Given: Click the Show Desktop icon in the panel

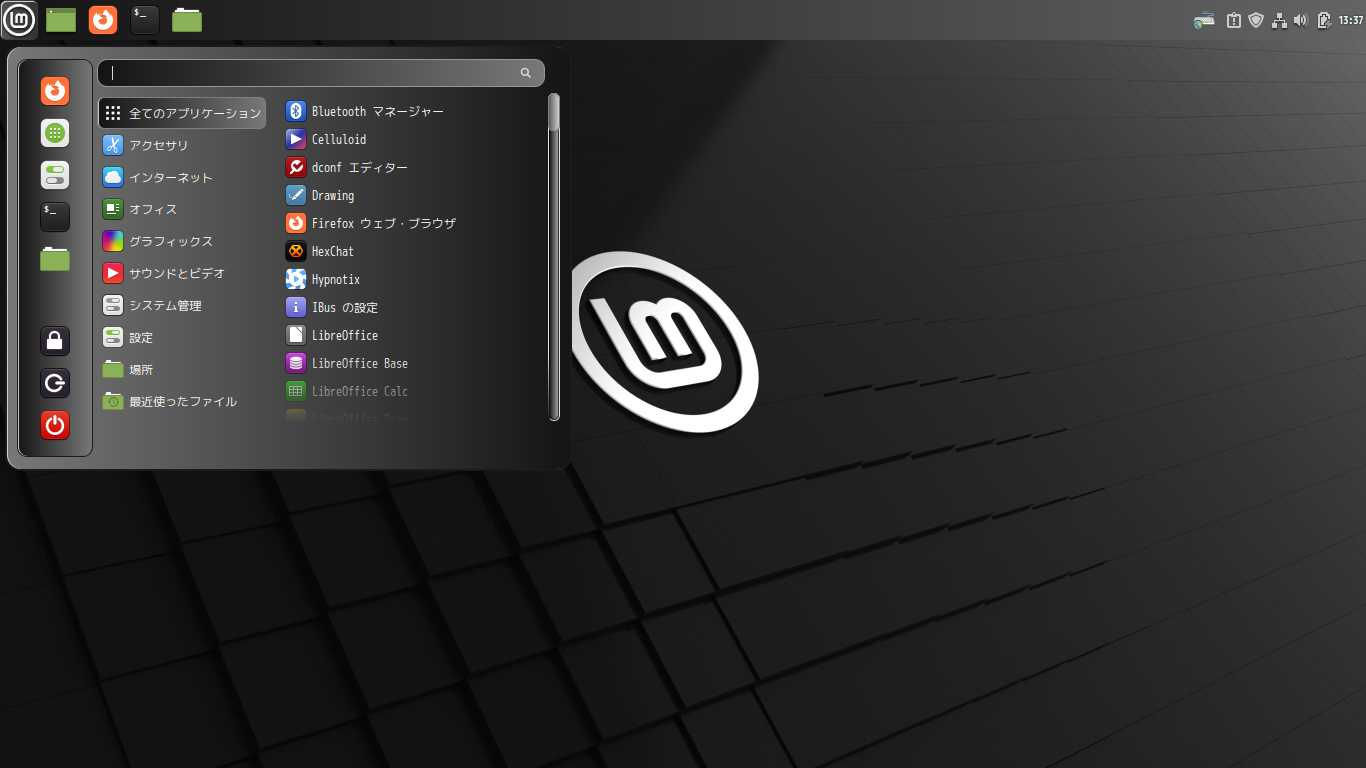Looking at the screenshot, I should point(61,19).
